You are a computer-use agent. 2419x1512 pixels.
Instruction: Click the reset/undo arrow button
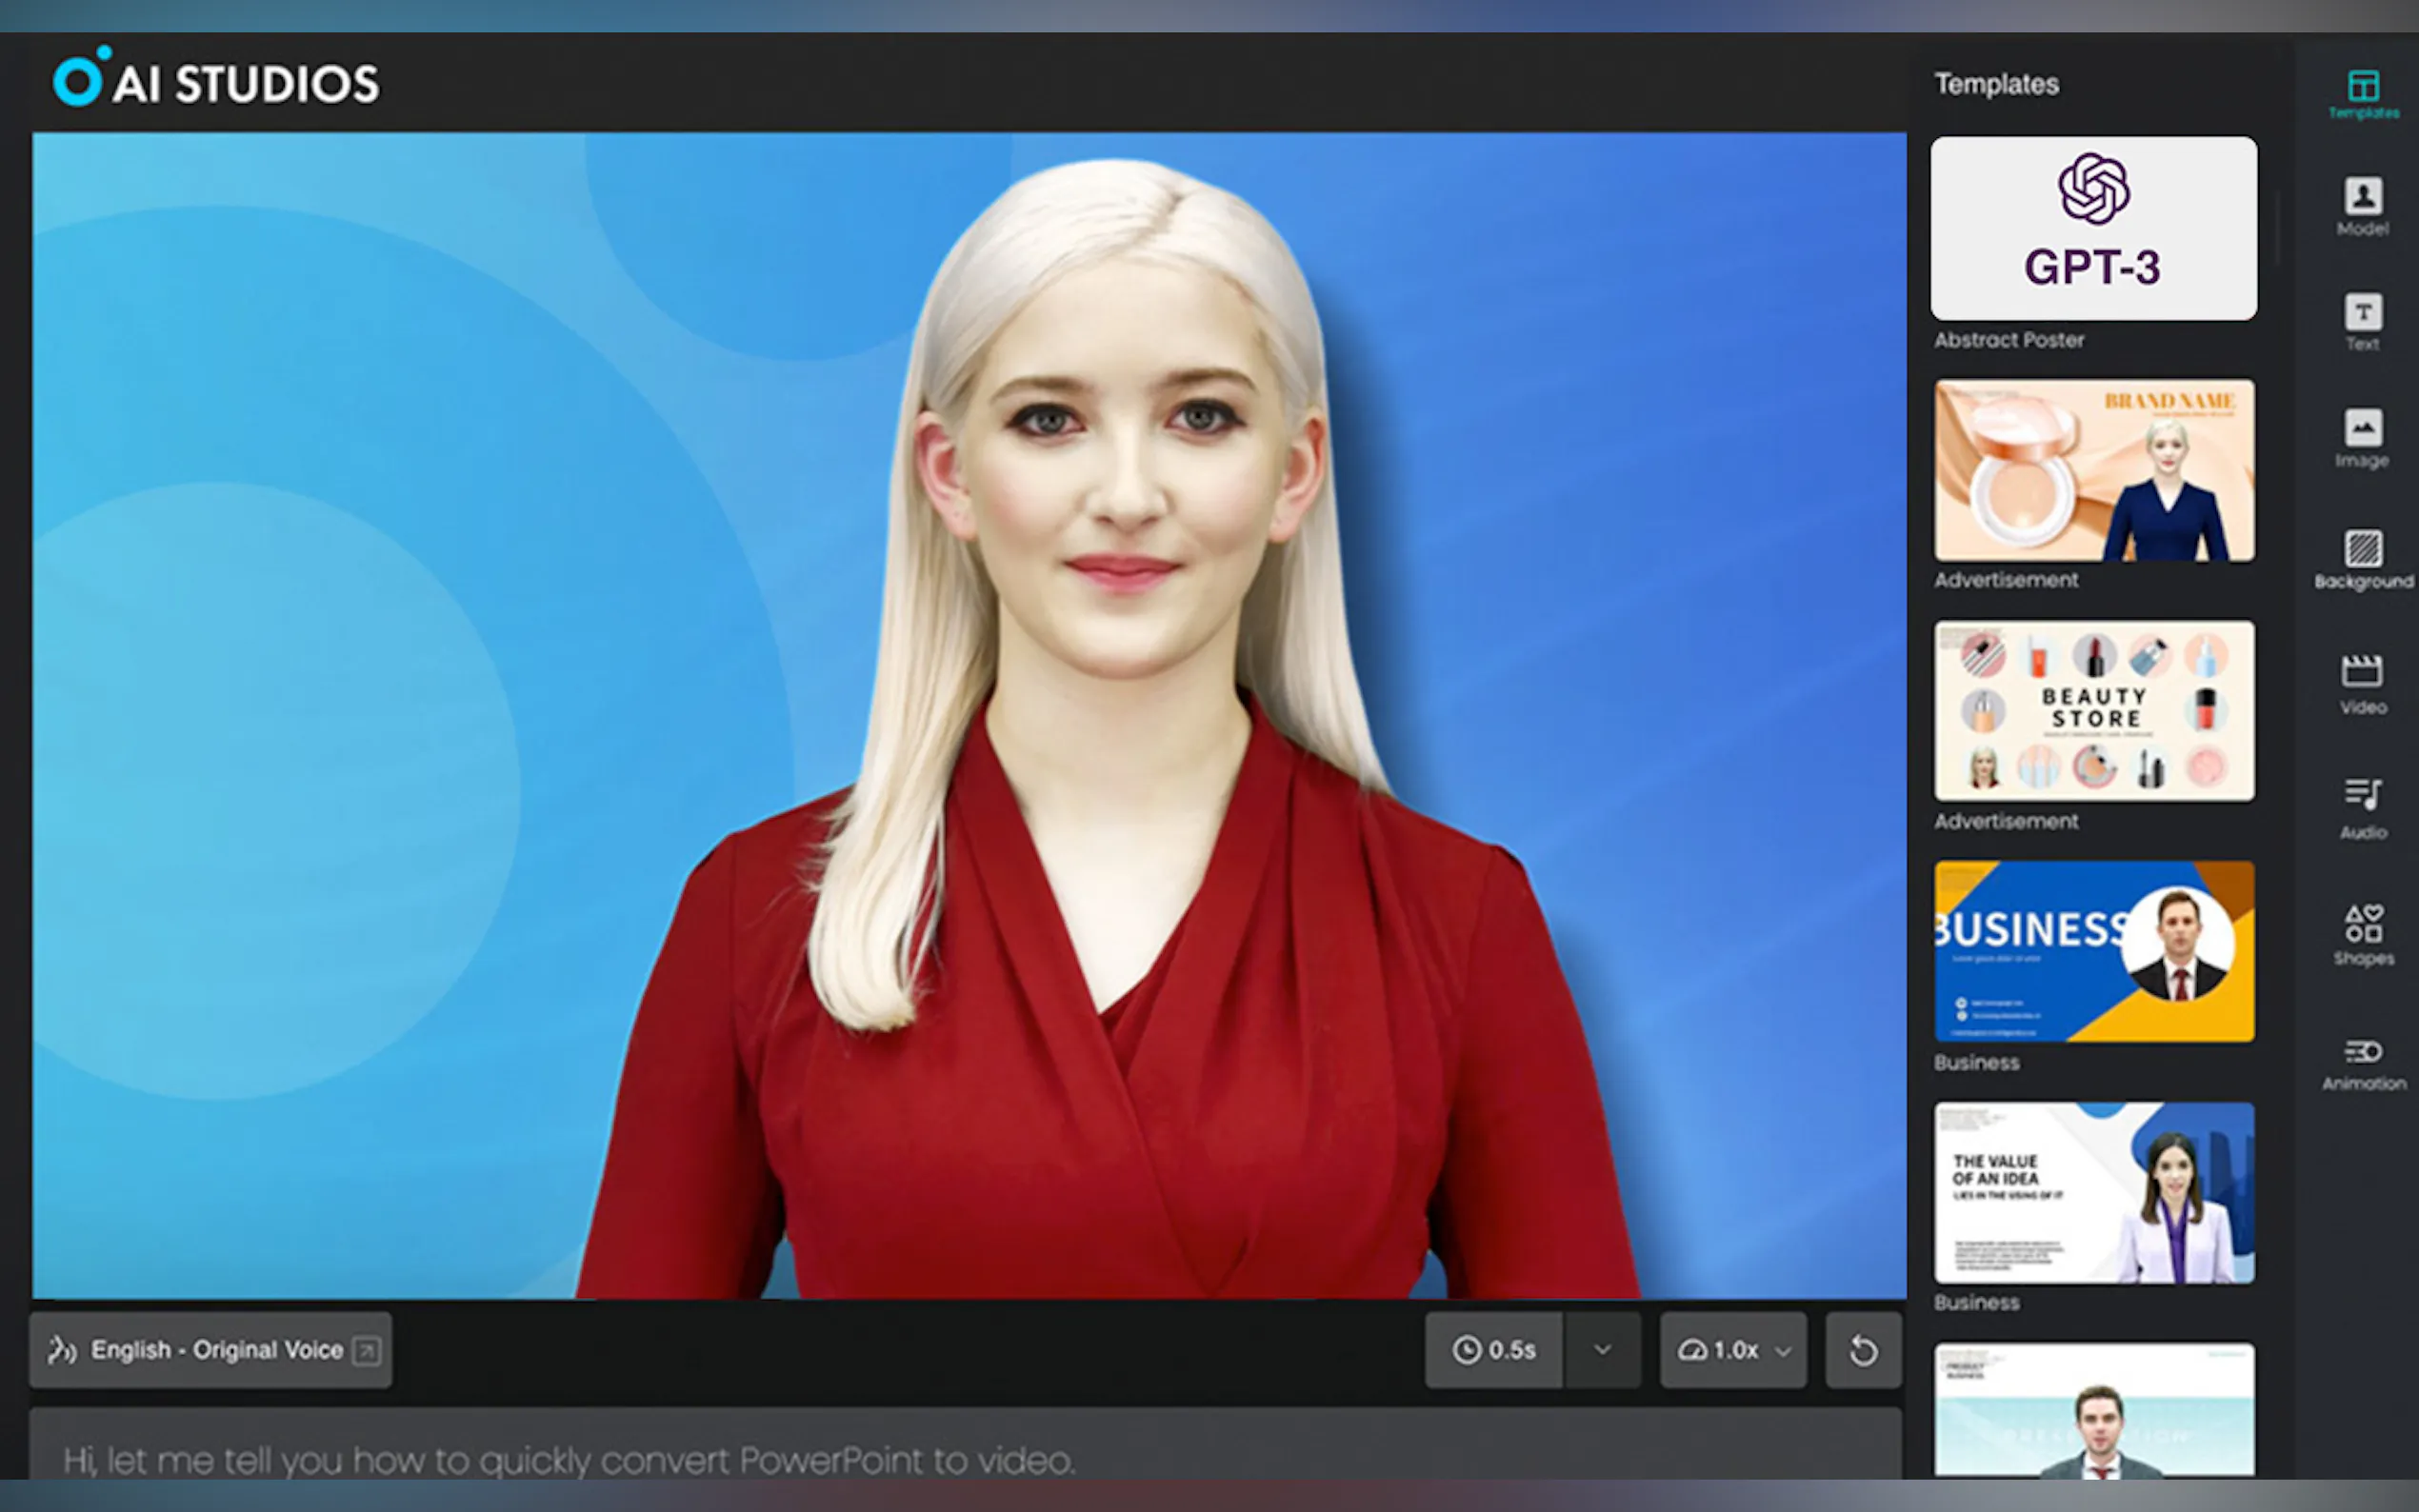[x=1863, y=1350]
